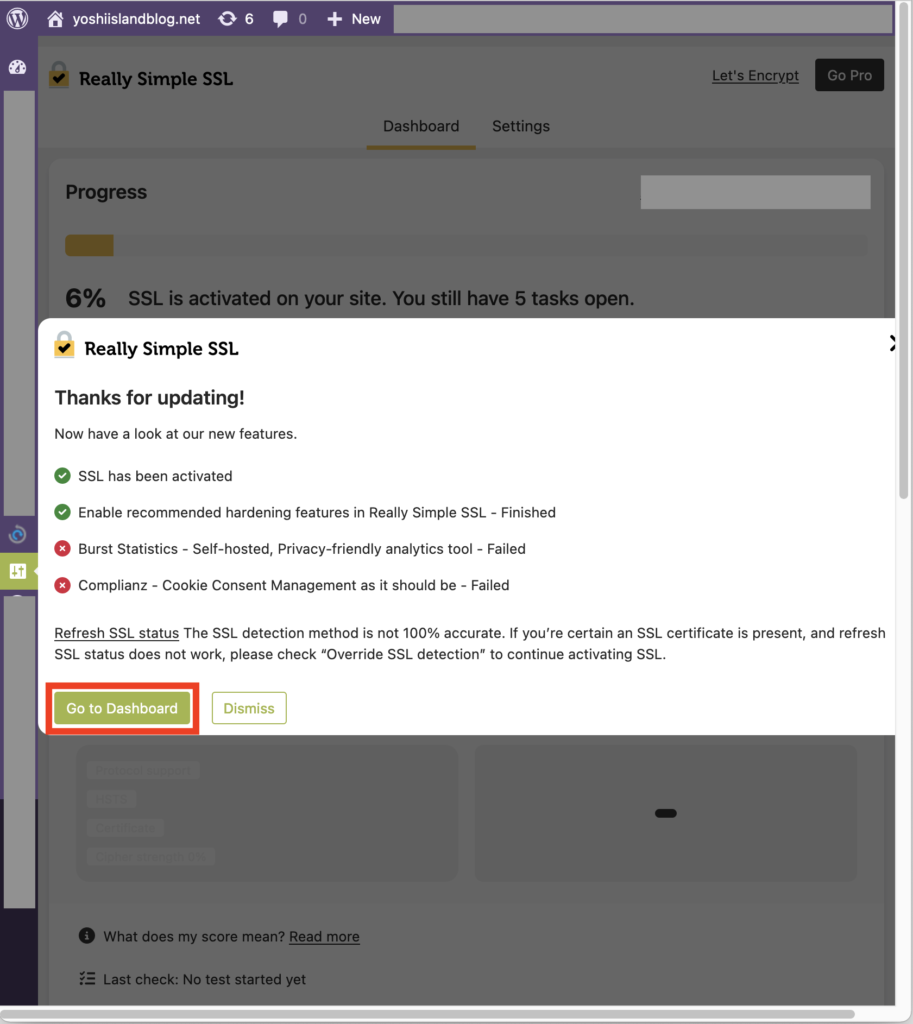Screen dimensions: 913x1024
Task: Click the home icon in admin bar
Action: click(x=56, y=19)
